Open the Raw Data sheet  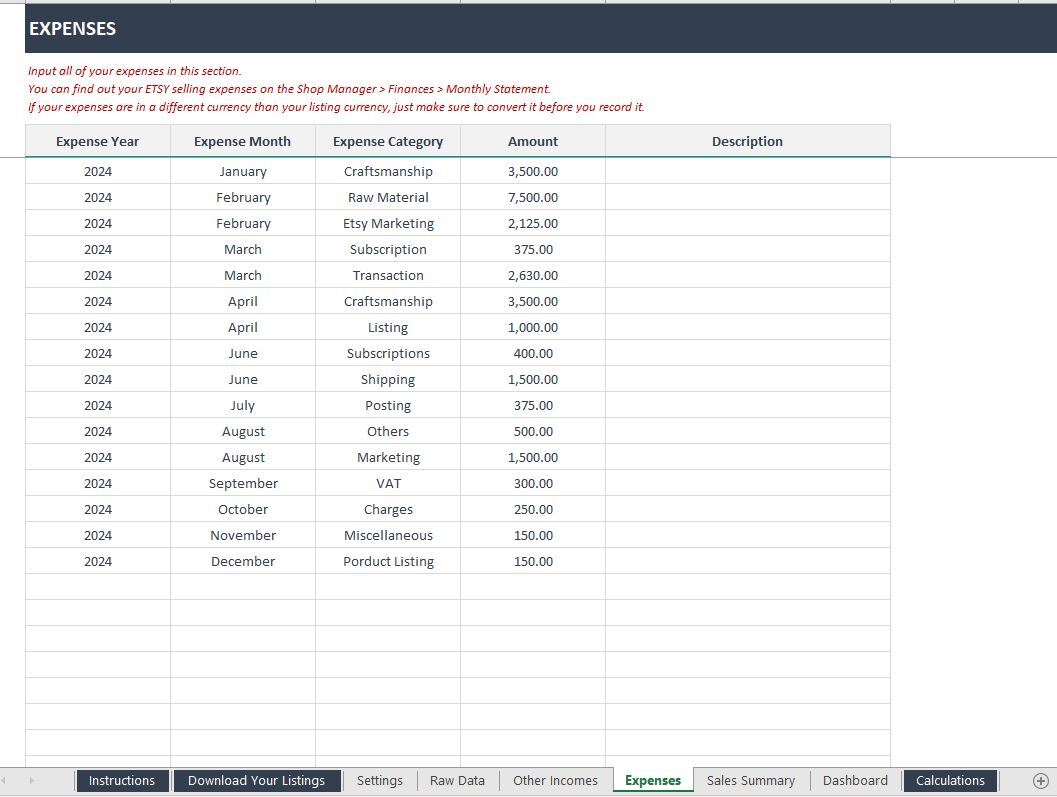click(x=457, y=781)
